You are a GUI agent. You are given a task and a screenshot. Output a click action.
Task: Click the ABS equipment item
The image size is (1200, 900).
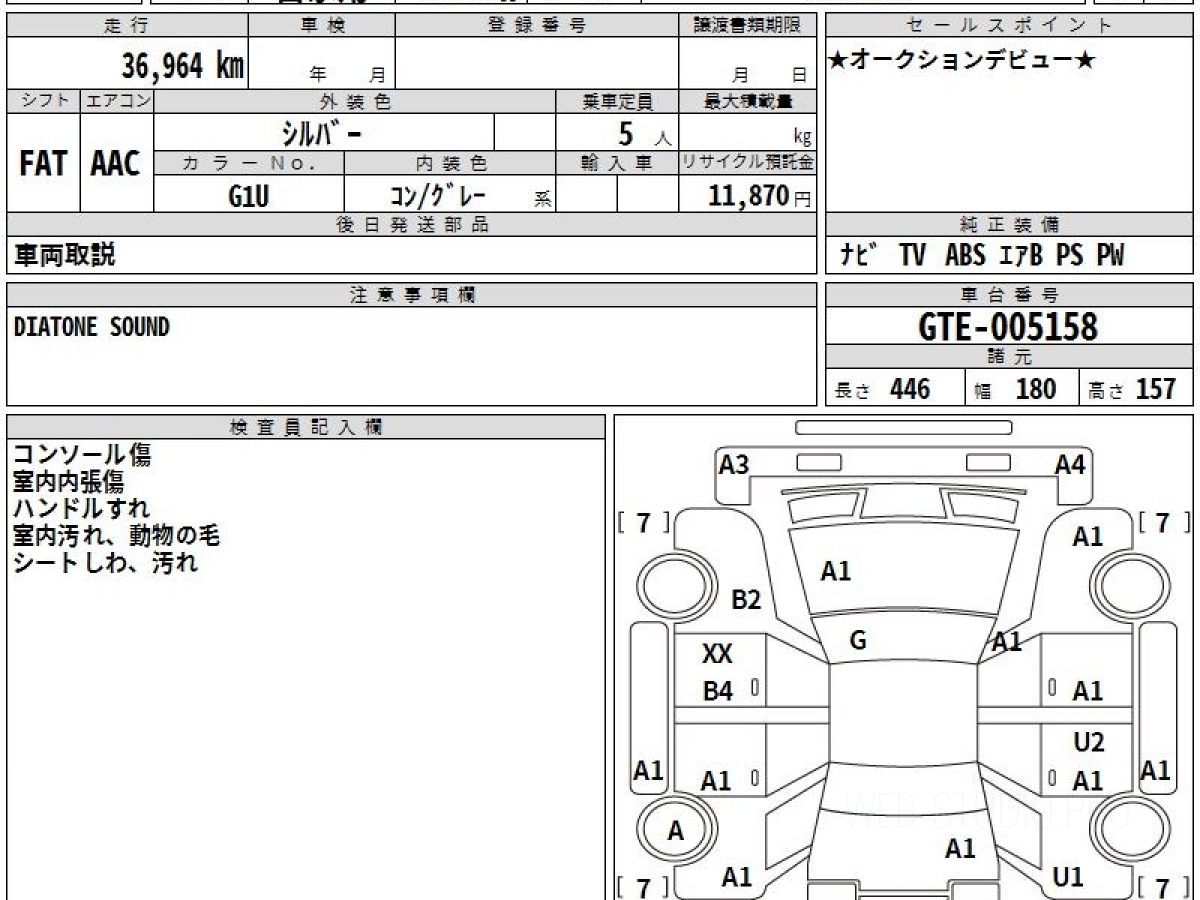tap(965, 256)
